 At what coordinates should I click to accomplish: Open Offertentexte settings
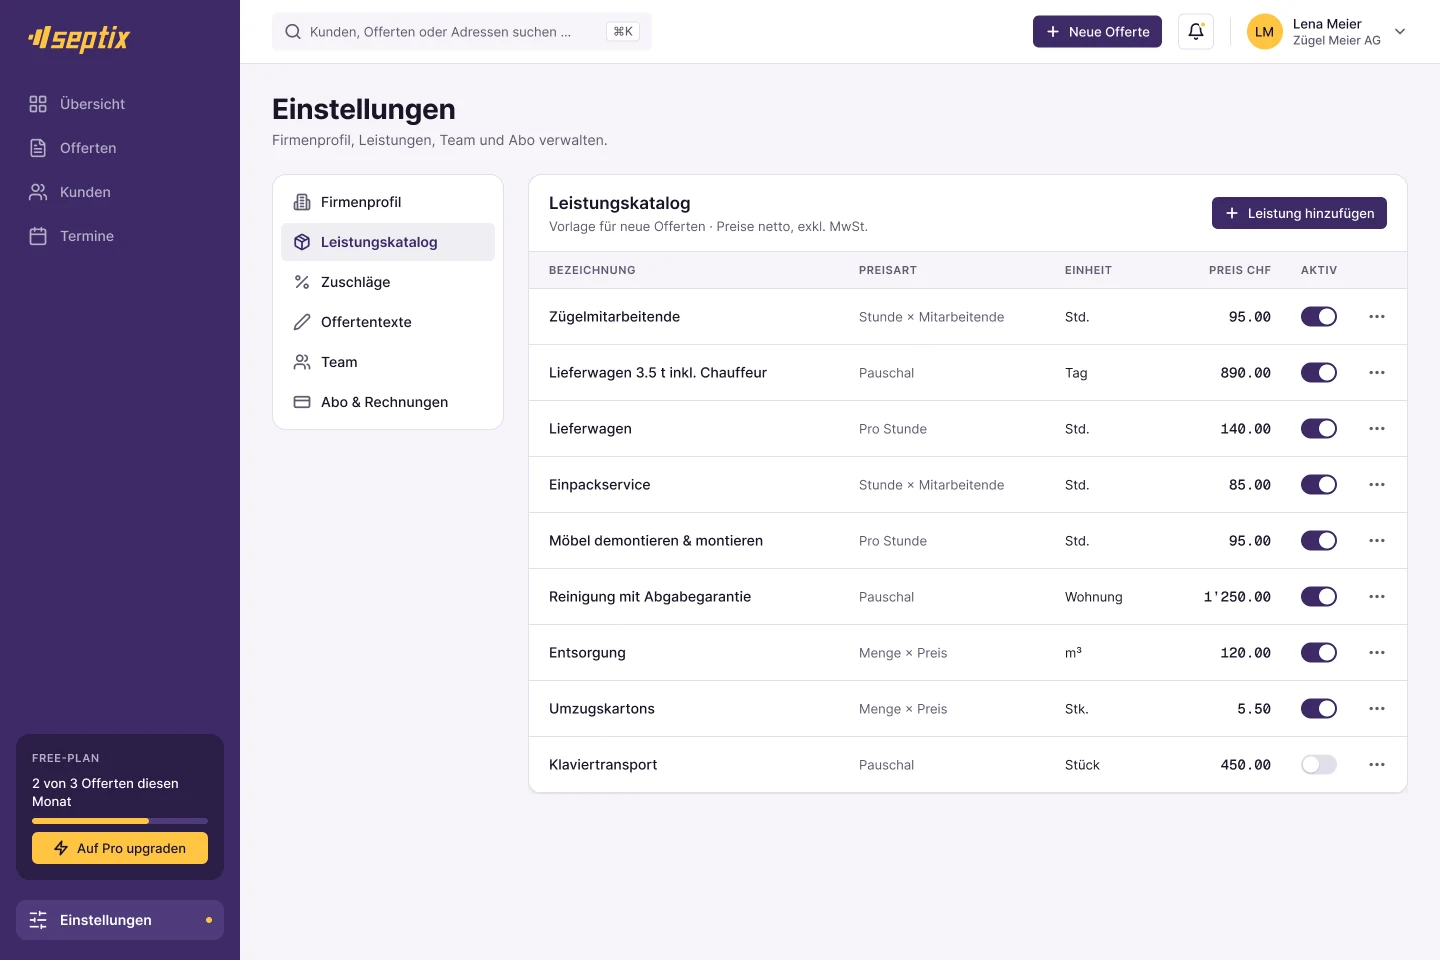(388, 322)
